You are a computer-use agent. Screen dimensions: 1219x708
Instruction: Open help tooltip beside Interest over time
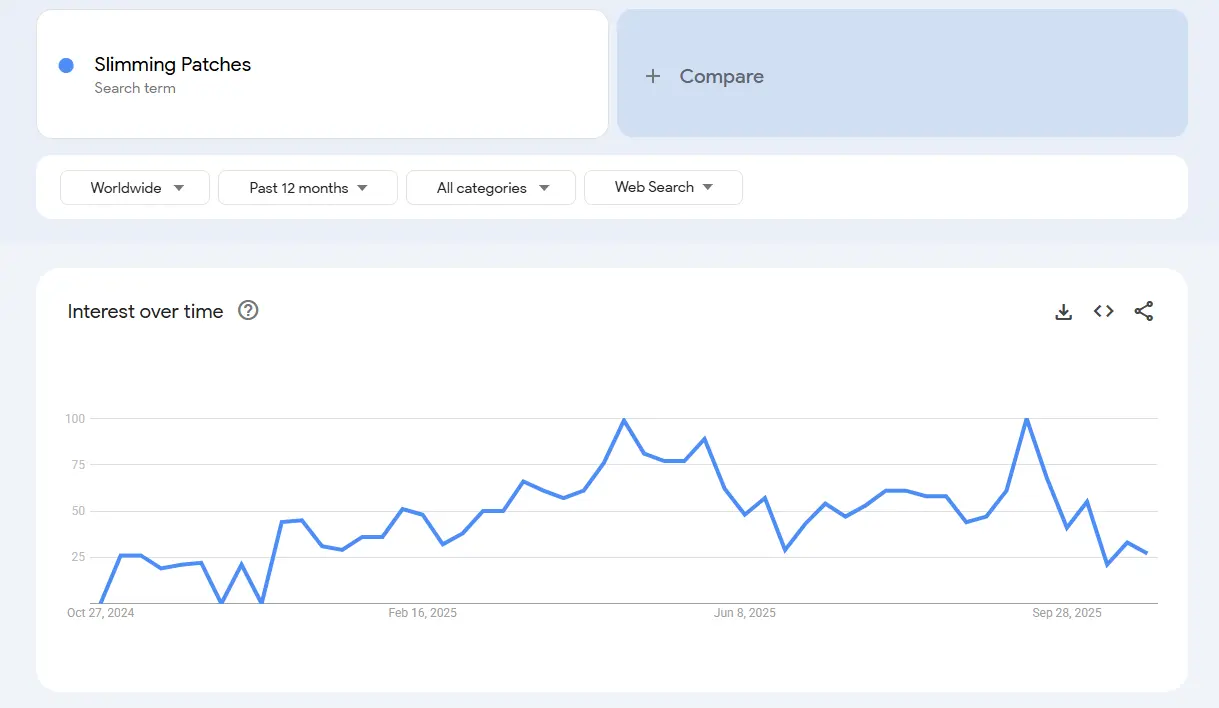248,311
